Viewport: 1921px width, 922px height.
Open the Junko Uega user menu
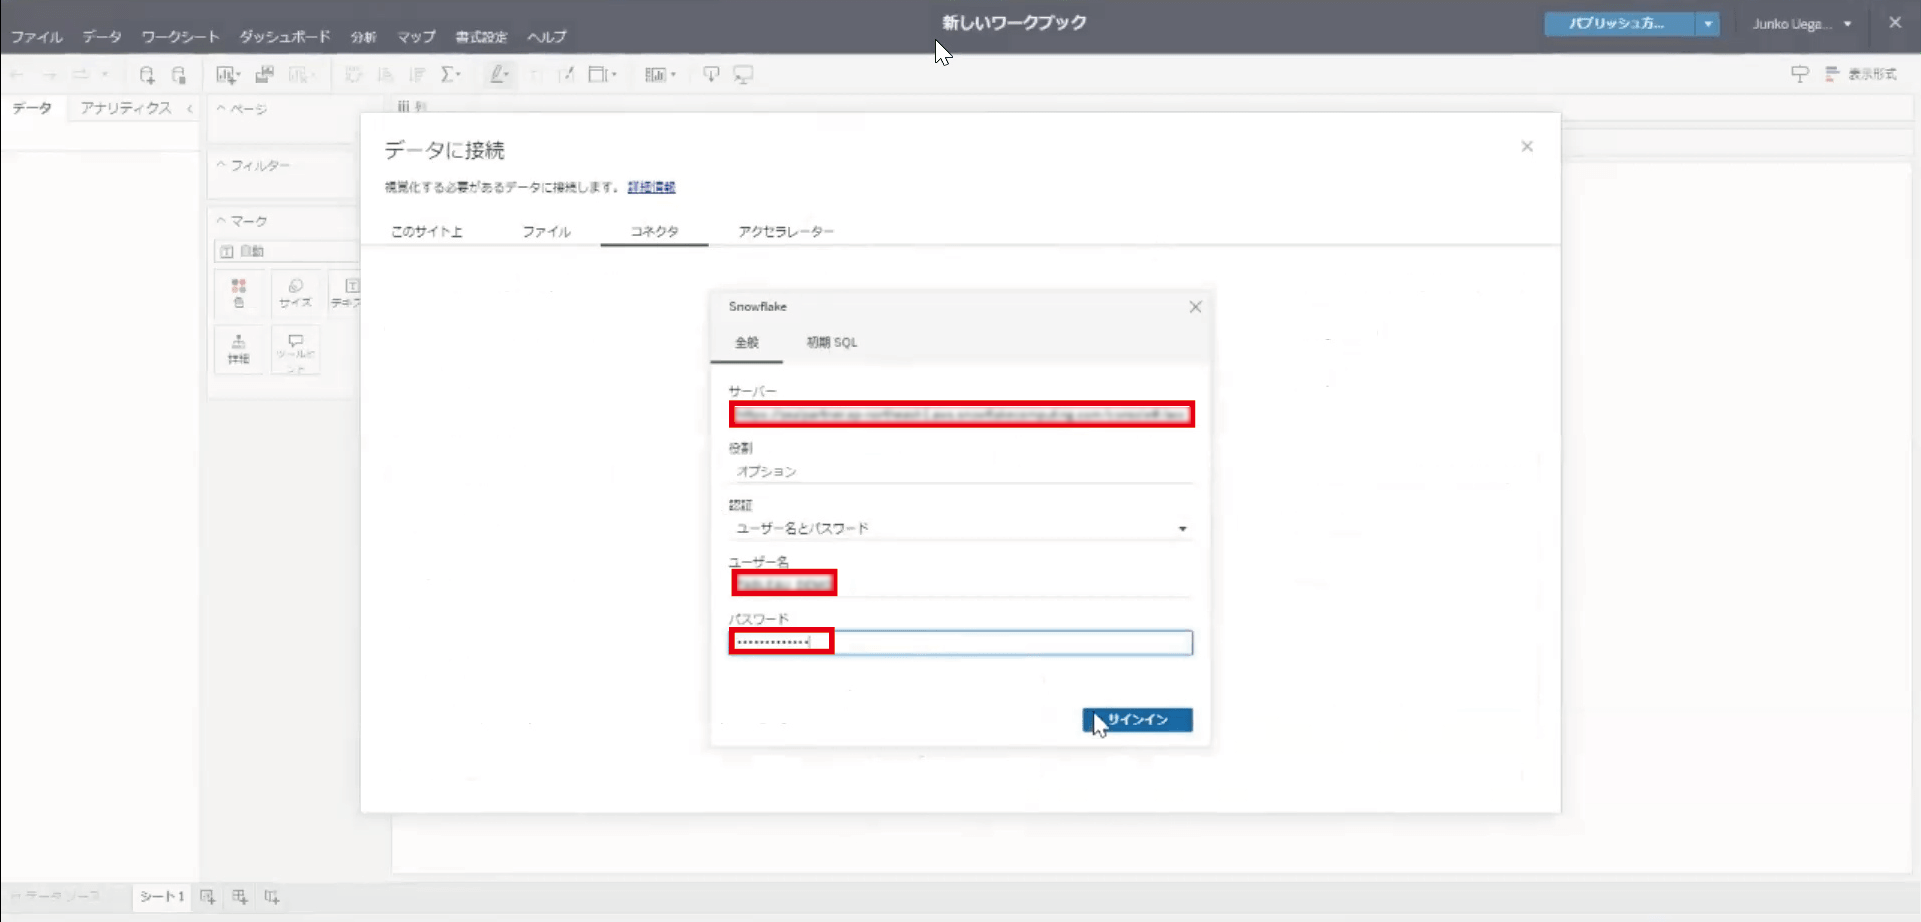click(1801, 24)
